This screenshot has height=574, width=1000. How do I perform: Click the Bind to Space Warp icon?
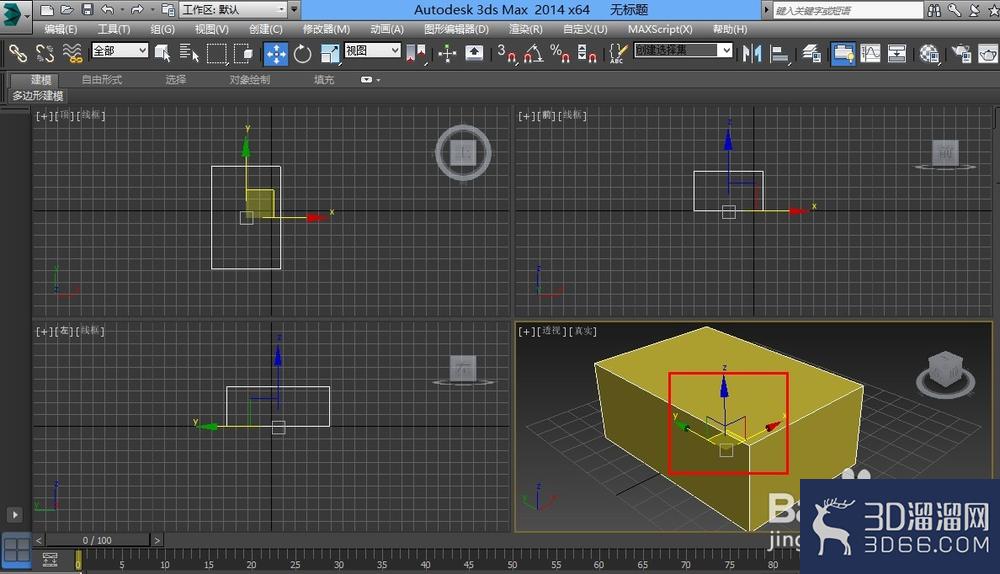73,53
